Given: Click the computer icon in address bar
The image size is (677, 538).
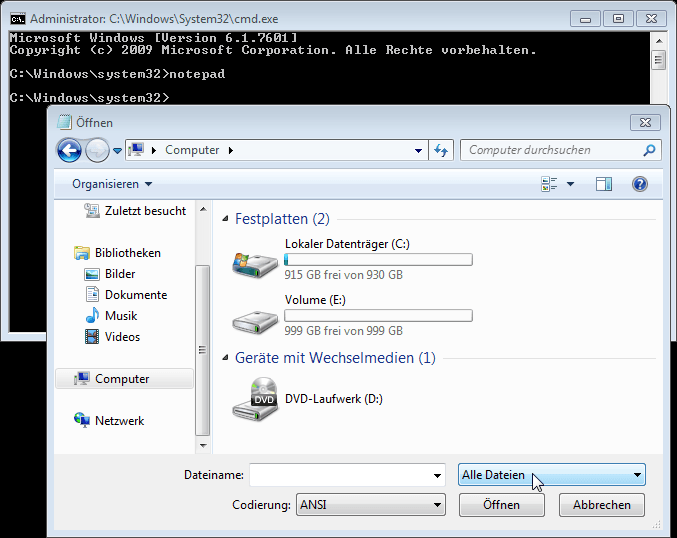Looking at the screenshot, I should point(136,150).
